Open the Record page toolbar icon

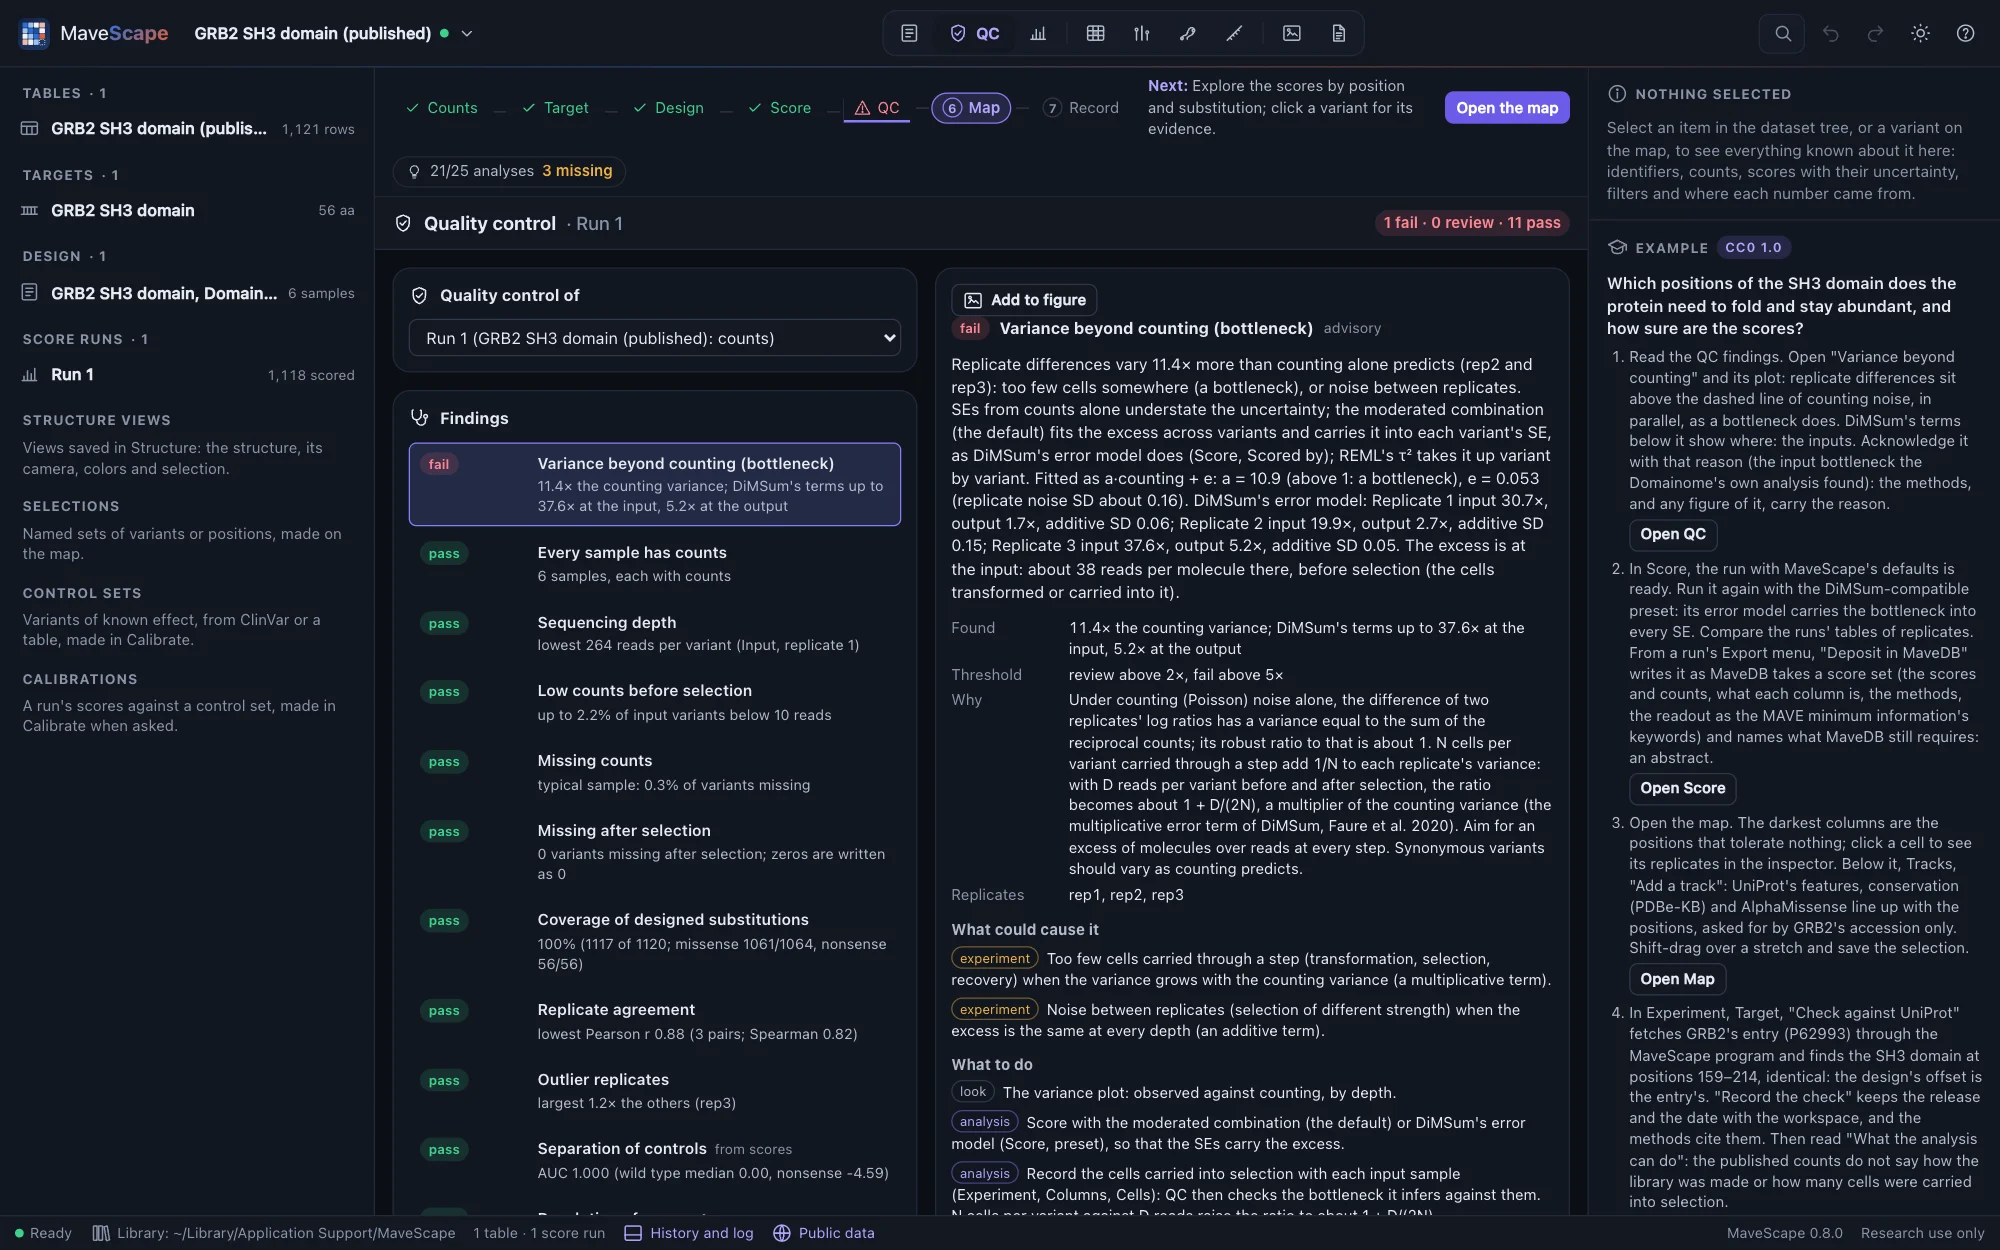click(1338, 33)
